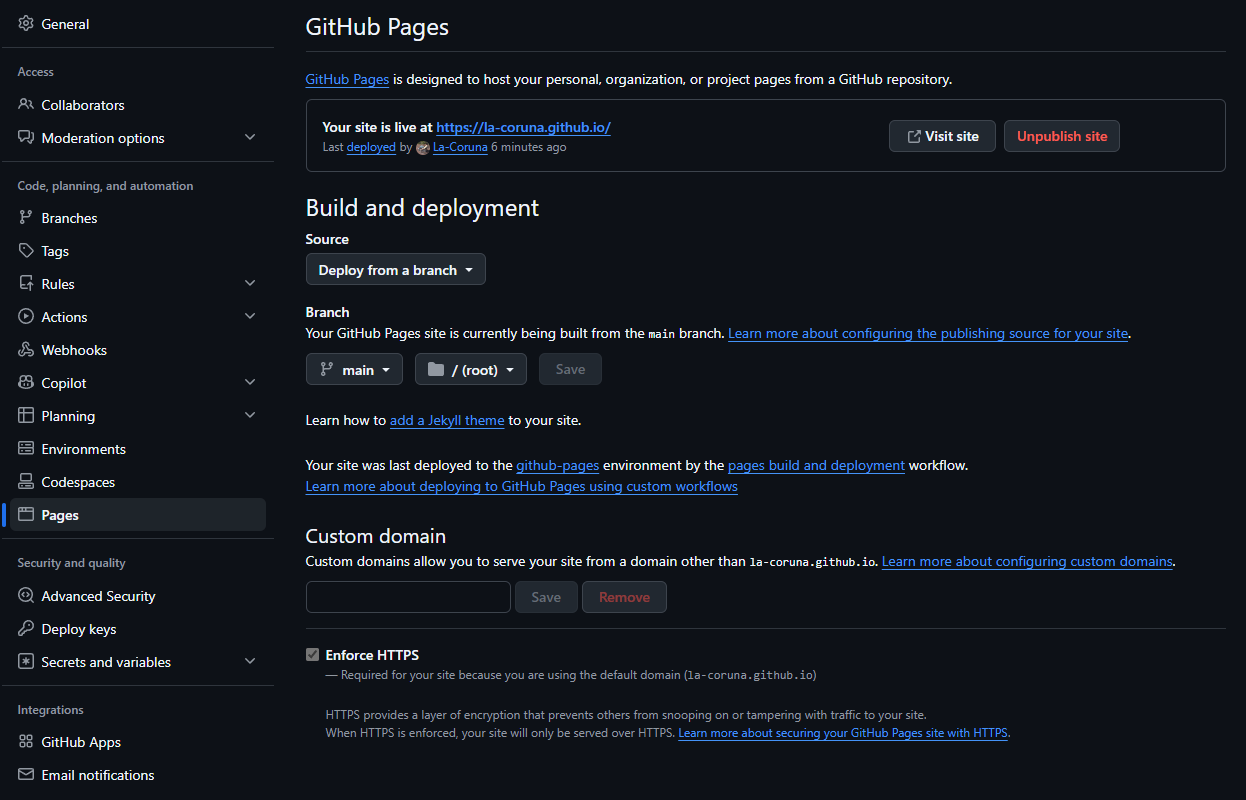The height and width of the screenshot is (800, 1246).
Task: Expand the Copilot section chevron
Action: pyautogui.click(x=250, y=383)
